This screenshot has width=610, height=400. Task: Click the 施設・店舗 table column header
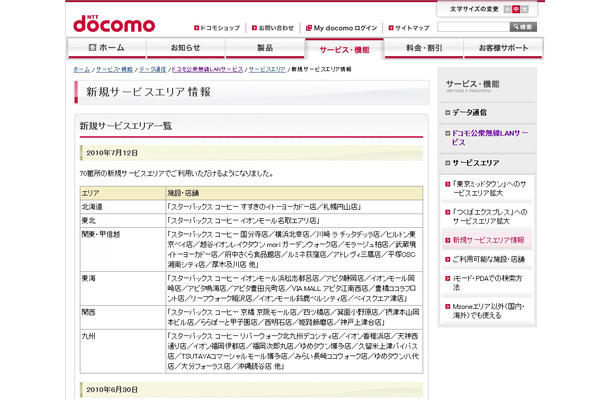(x=294, y=193)
